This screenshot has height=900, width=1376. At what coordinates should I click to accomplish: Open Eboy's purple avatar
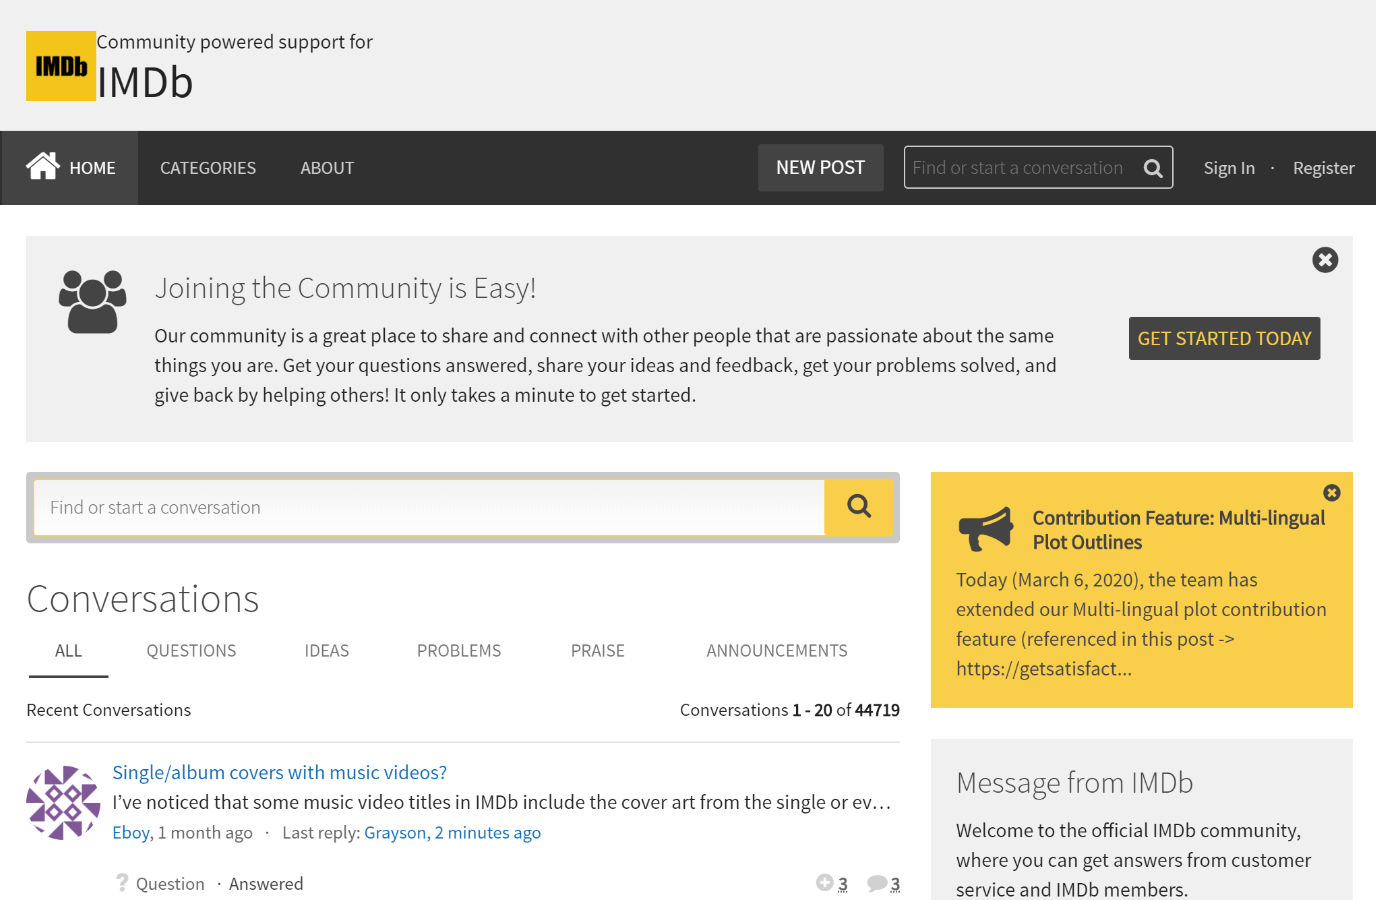[x=63, y=803]
